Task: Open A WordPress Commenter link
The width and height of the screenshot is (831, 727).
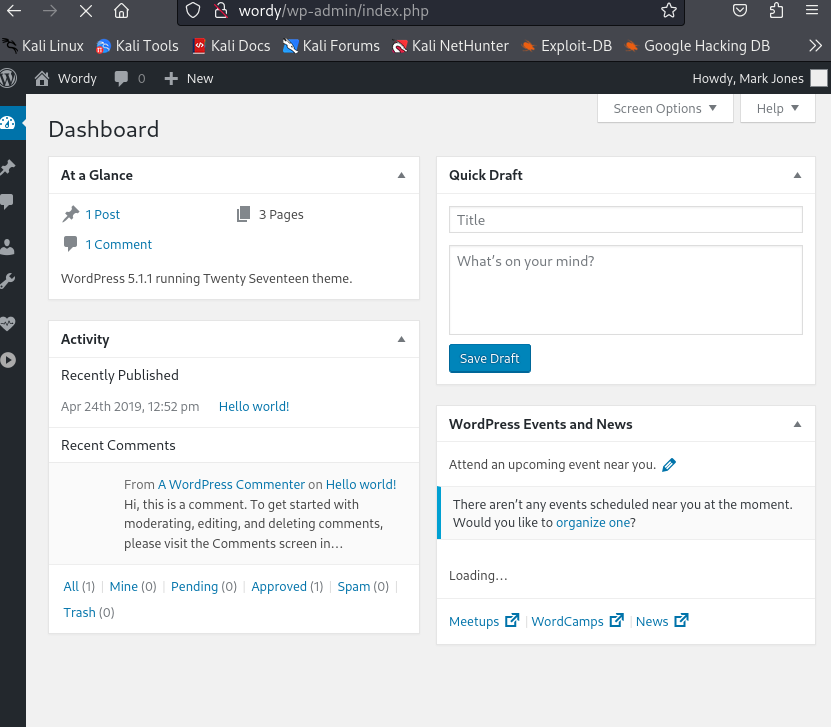Action: point(231,484)
